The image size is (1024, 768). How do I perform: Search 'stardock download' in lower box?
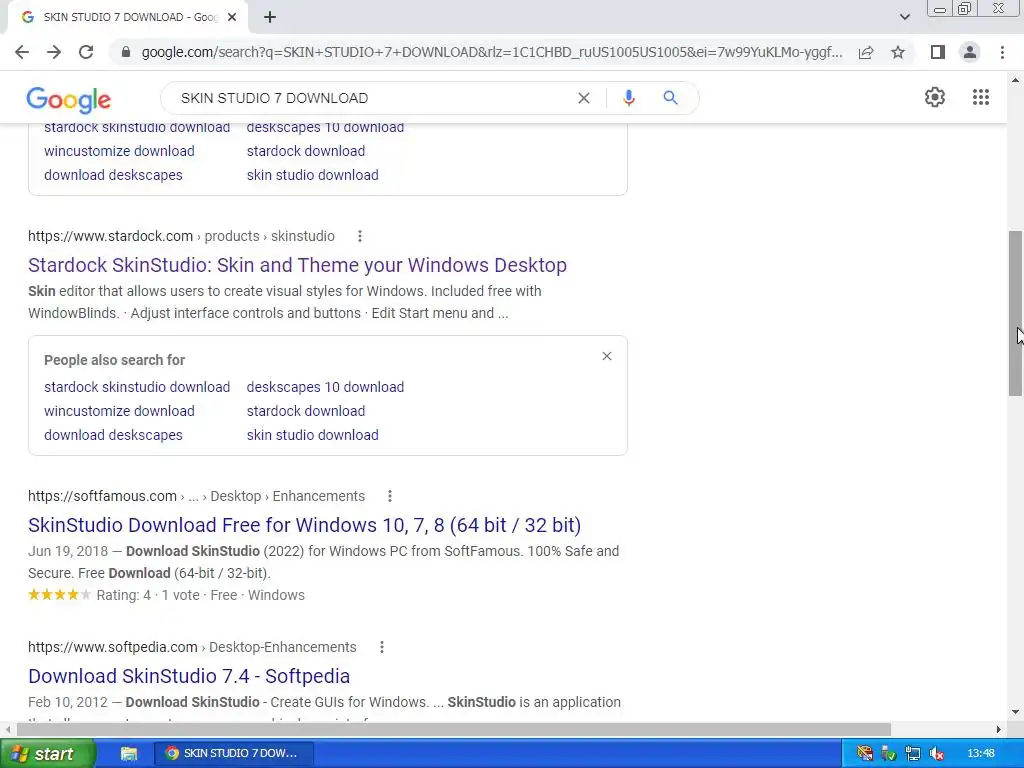click(306, 411)
